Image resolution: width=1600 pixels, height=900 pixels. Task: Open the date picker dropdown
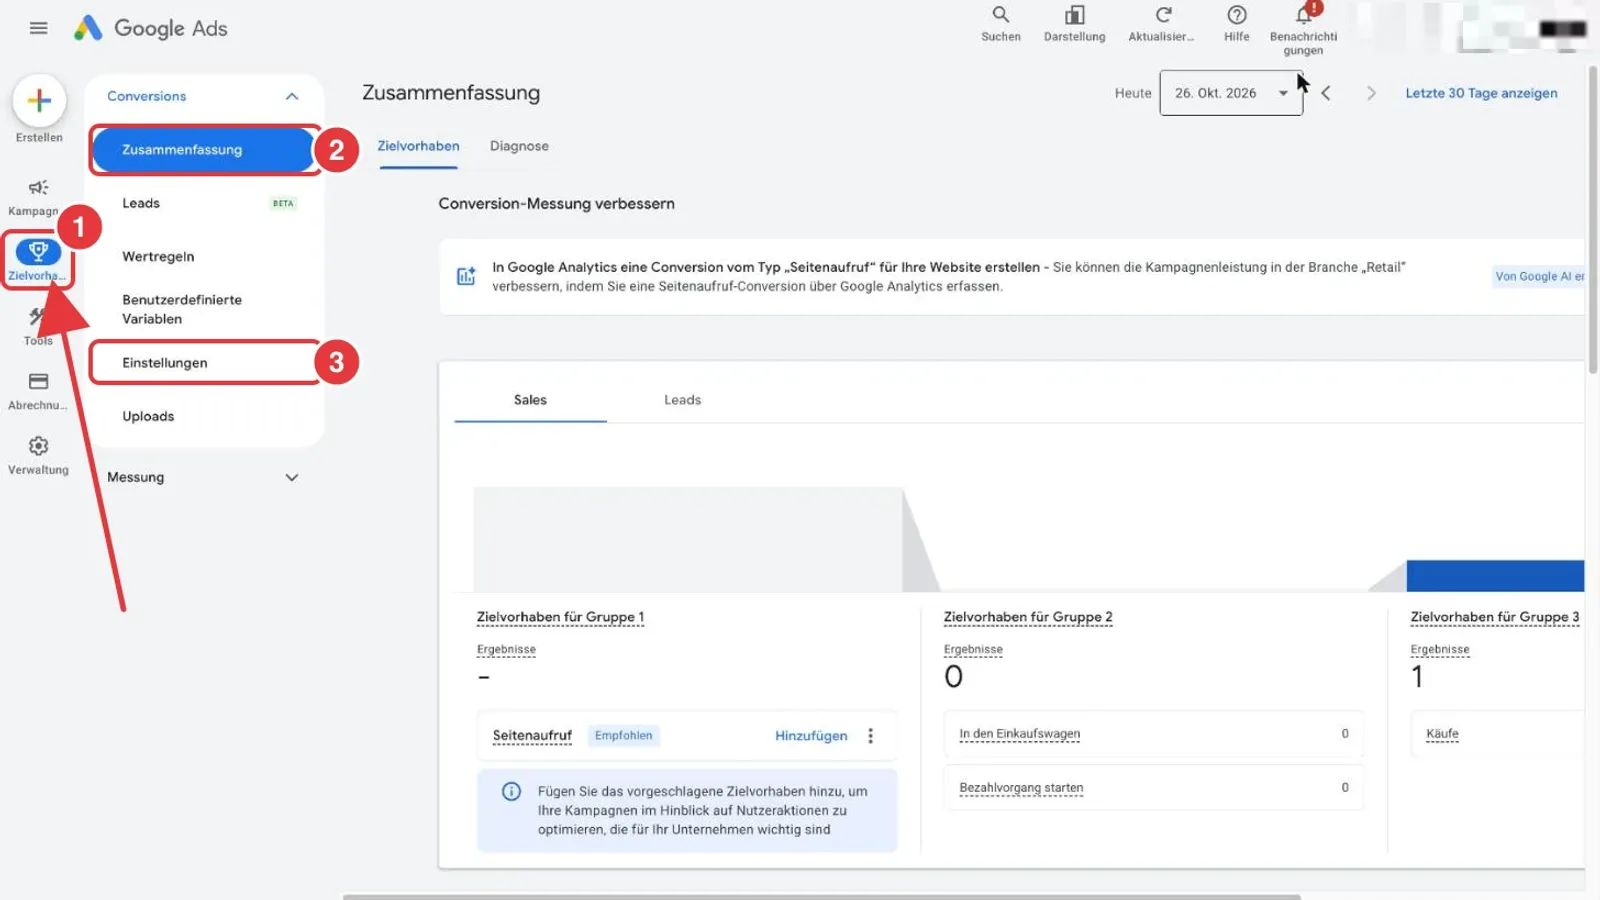(x=1231, y=93)
